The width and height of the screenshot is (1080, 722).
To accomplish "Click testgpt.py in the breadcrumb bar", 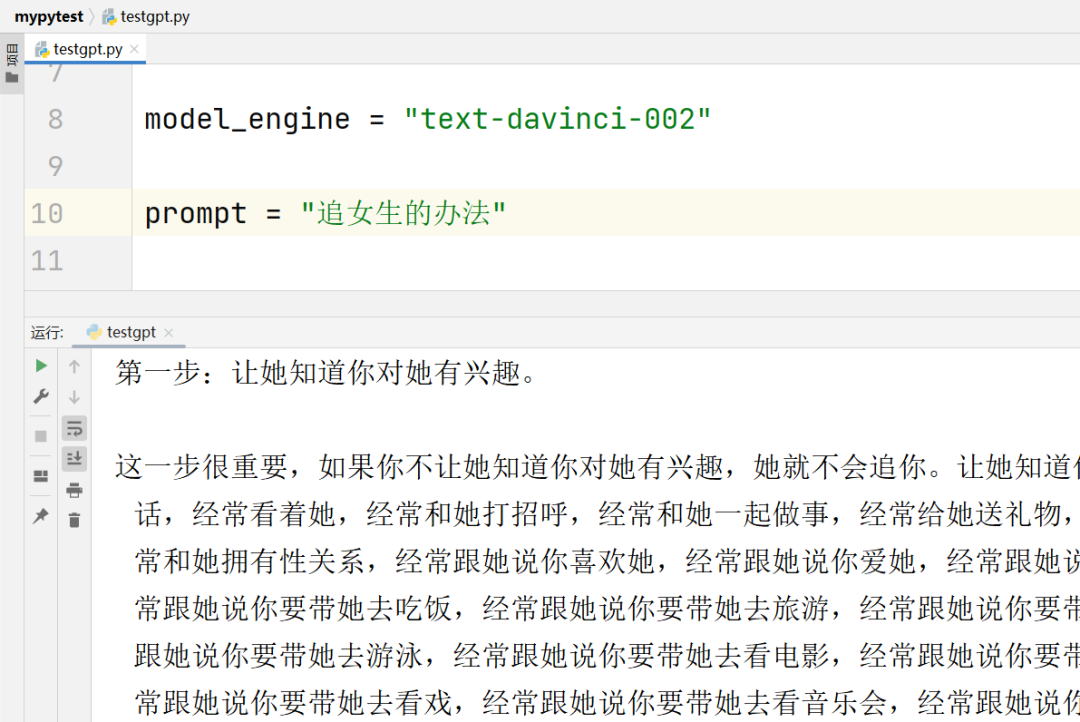I will tap(154, 16).
